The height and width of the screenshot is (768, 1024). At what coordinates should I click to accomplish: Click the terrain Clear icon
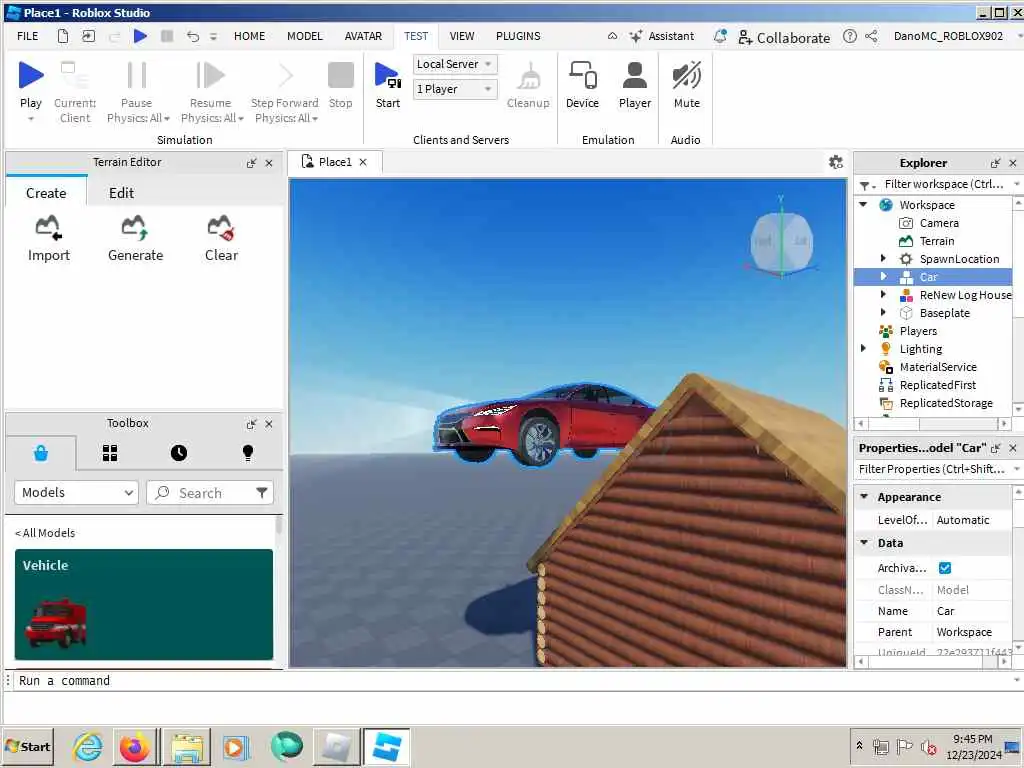coord(221,228)
